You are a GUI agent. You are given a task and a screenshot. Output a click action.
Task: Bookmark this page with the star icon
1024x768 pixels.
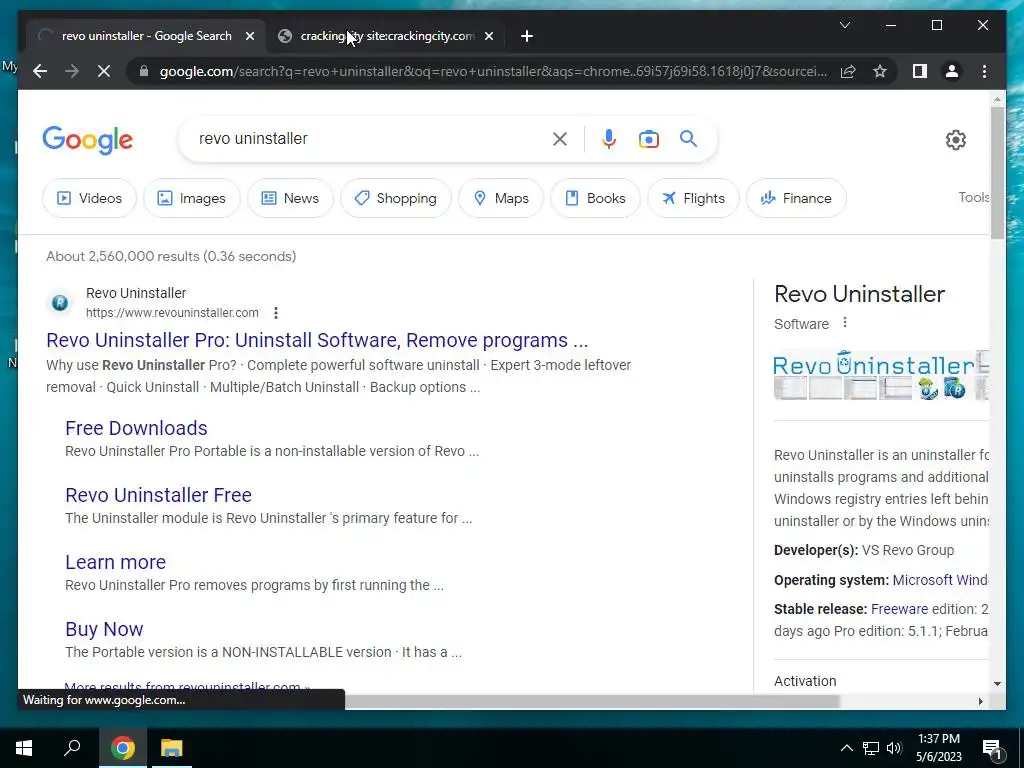click(x=880, y=71)
